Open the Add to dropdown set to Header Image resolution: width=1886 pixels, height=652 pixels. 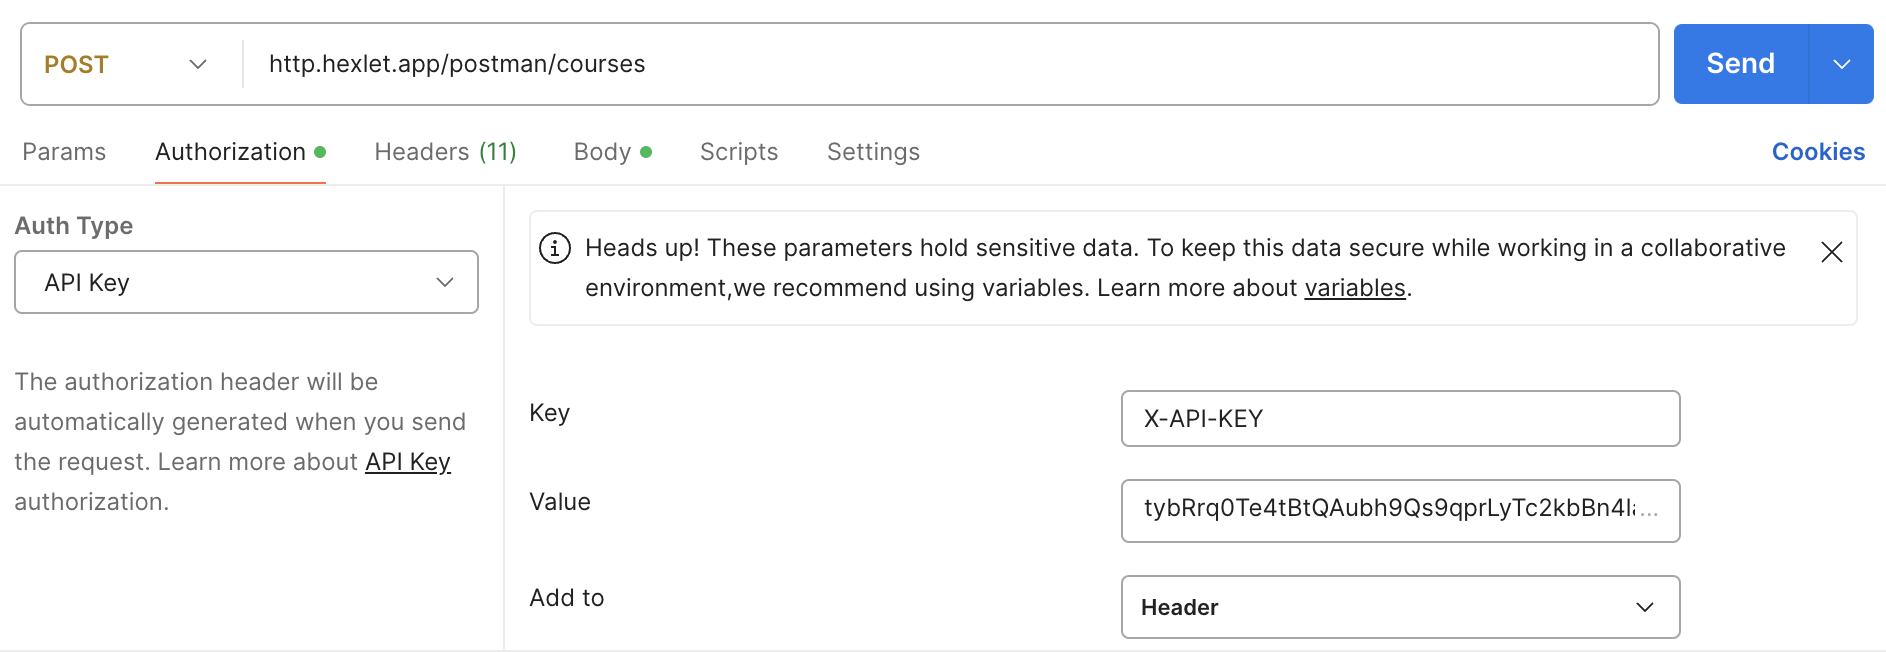(1400, 607)
